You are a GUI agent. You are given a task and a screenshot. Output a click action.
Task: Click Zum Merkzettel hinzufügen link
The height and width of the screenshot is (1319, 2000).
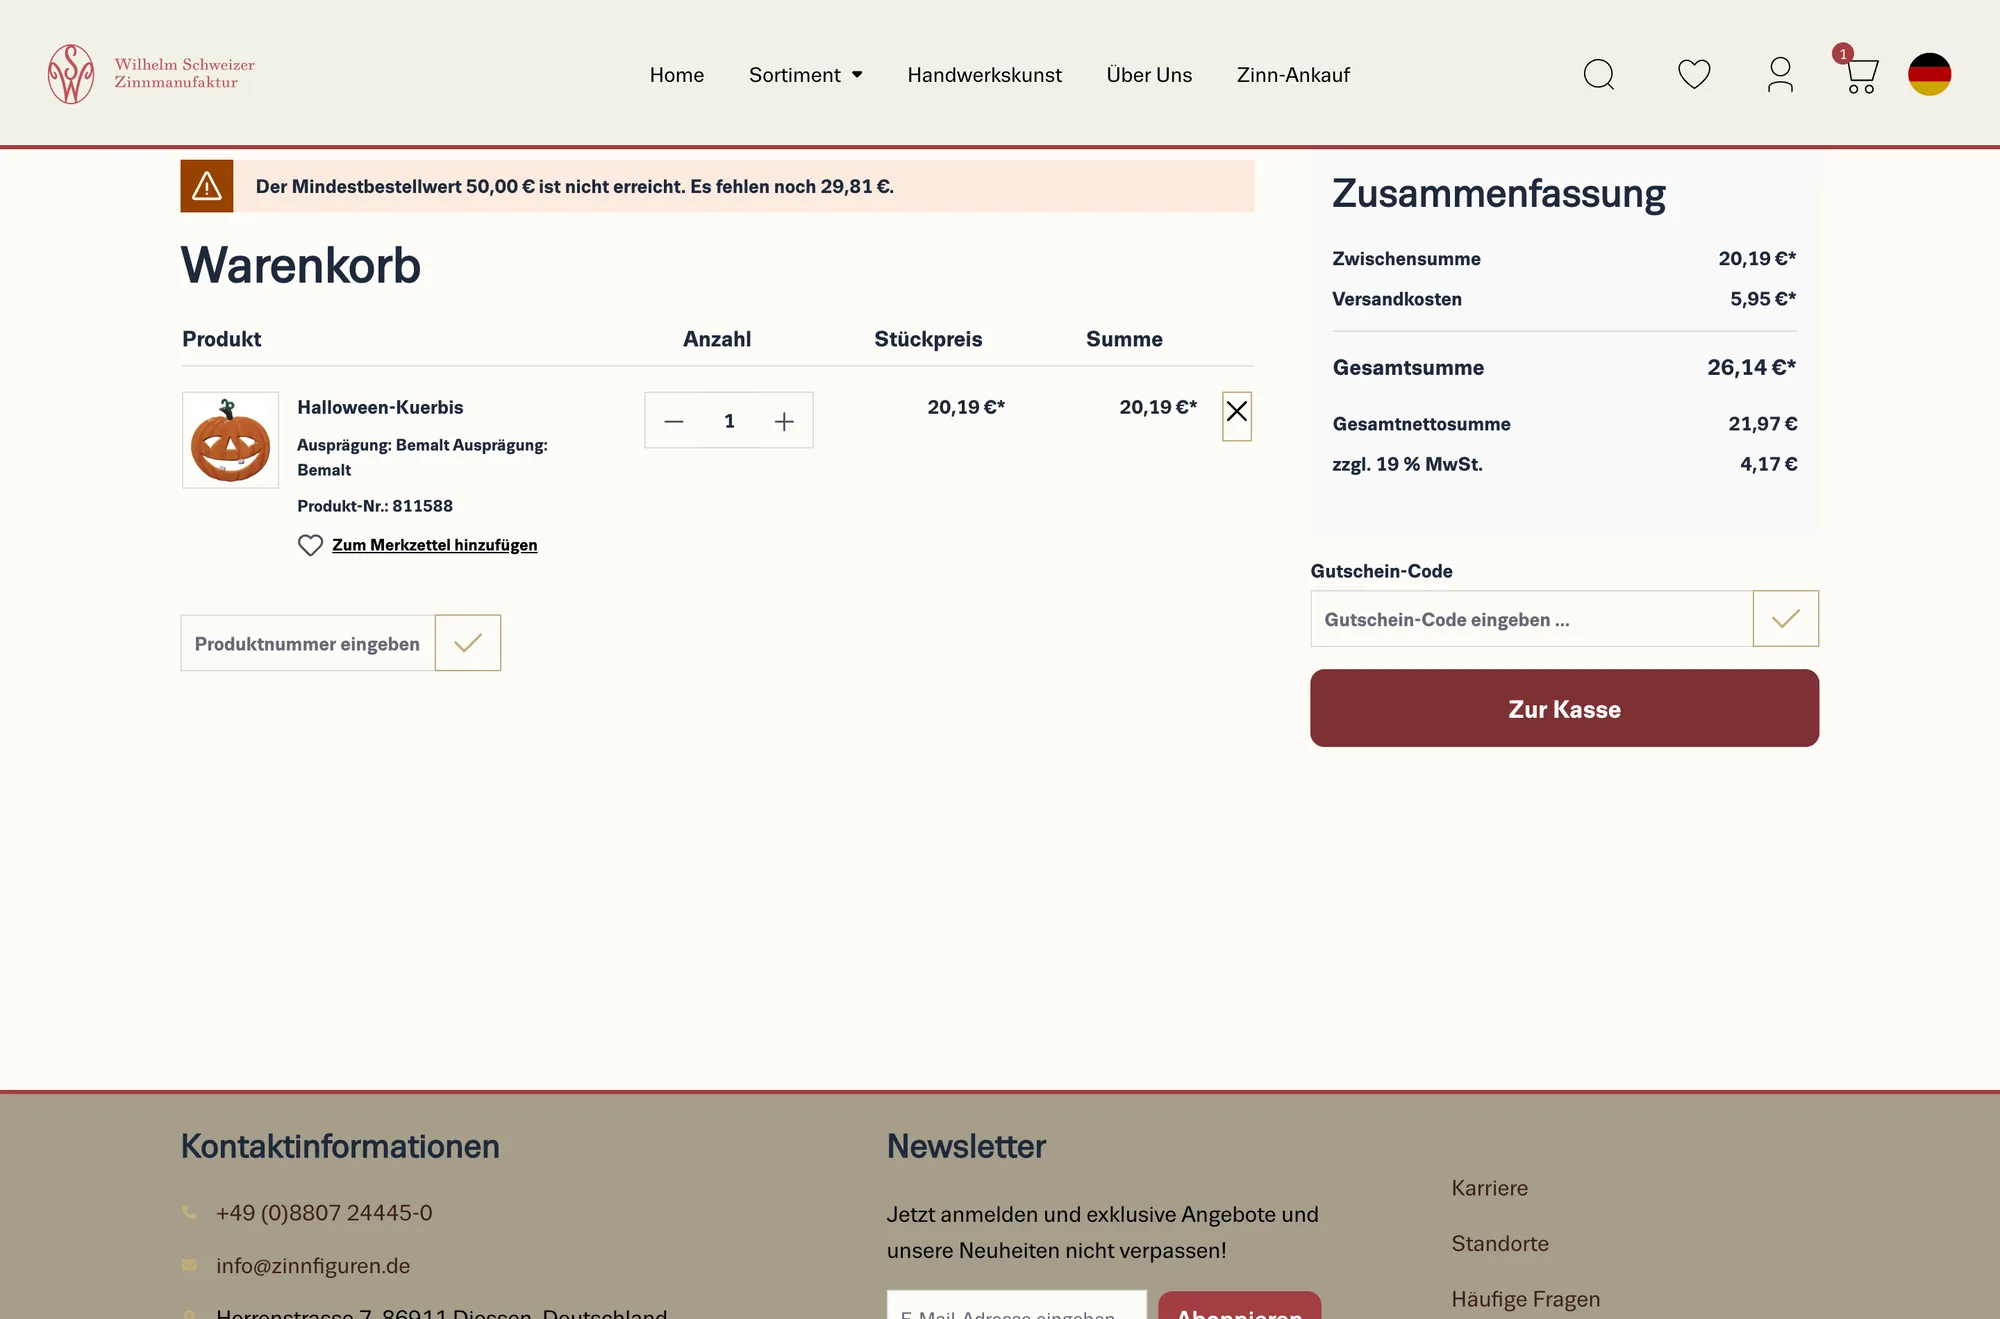coord(434,545)
